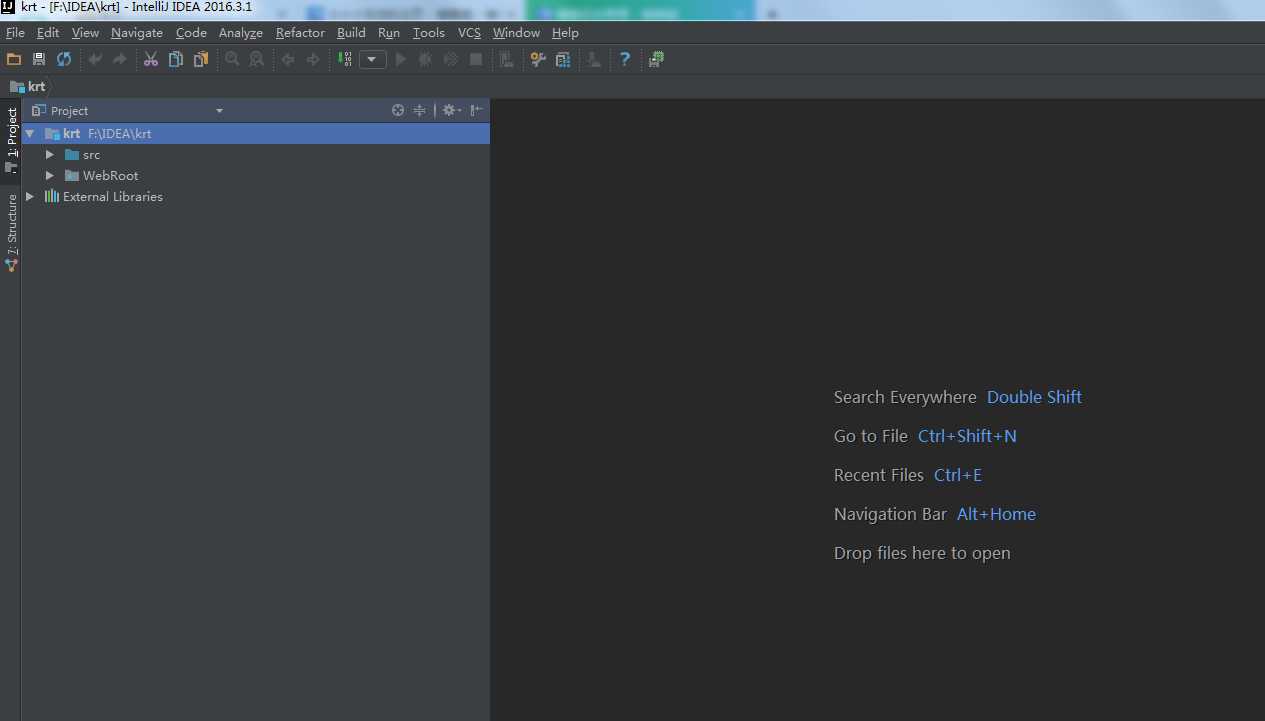Open the Project Structure icon
Image resolution: width=1265 pixels, height=721 pixels.
pos(563,59)
